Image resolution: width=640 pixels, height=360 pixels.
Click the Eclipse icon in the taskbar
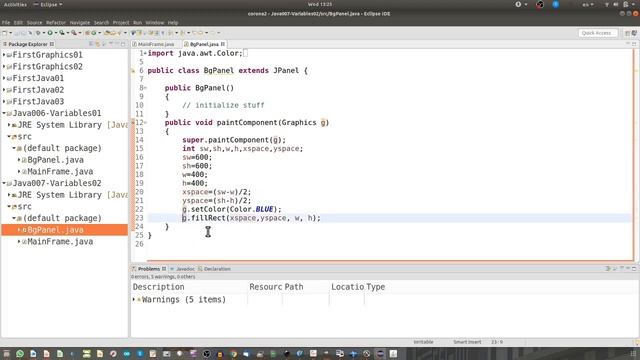[380, 354]
